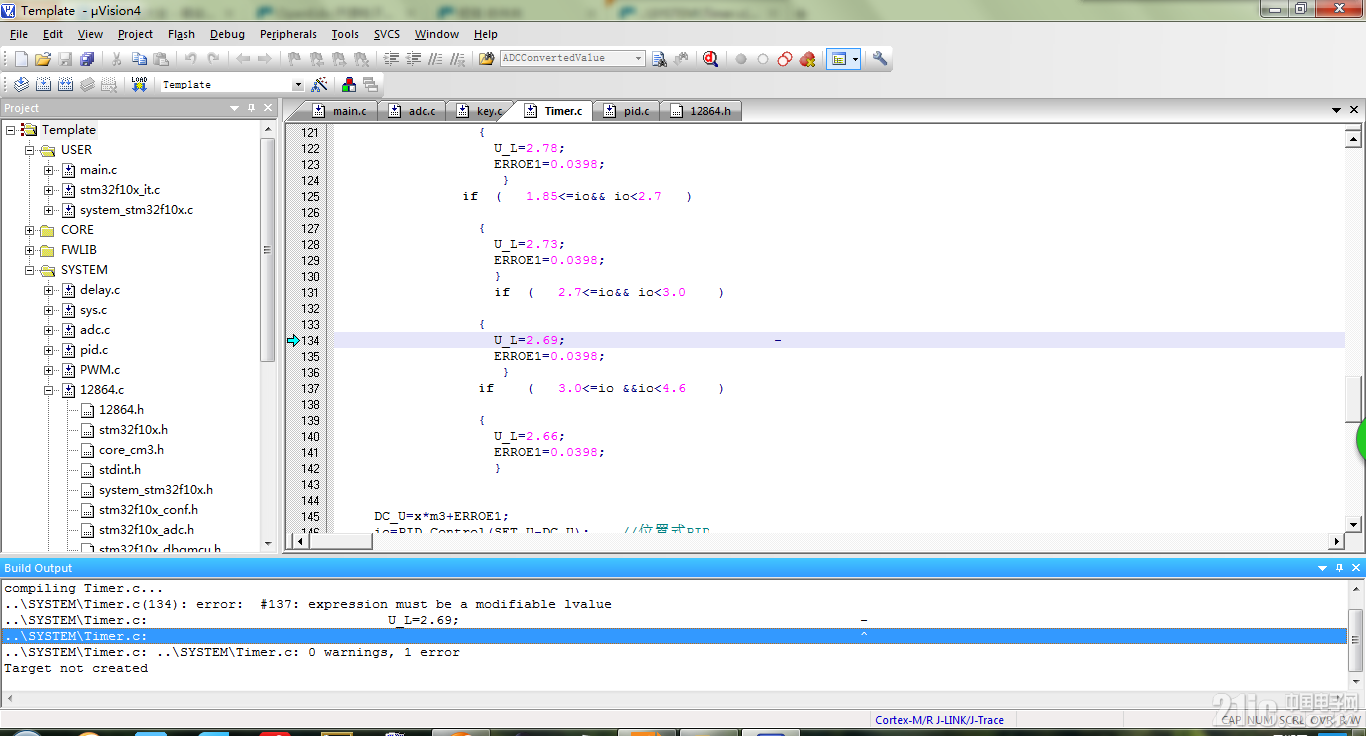This screenshot has width=1366, height=736.
Task: Expand the pid.c file node
Action: pos(48,350)
